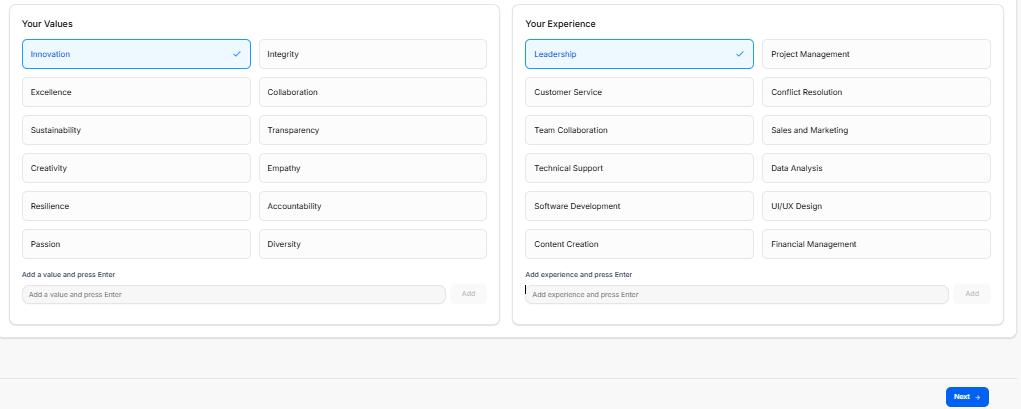Click Add button beside experience input
1021x409 pixels.
point(972,294)
